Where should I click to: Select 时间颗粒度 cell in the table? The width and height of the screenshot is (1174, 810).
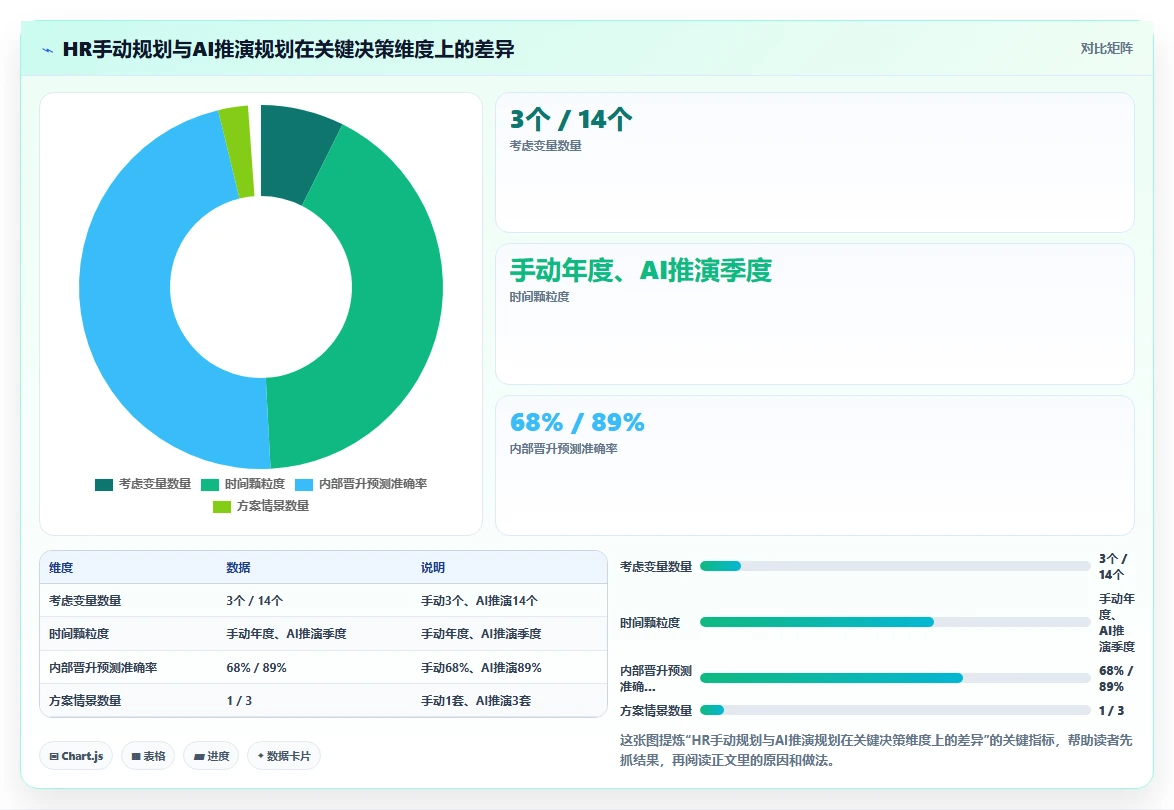(x=79, y=634)
